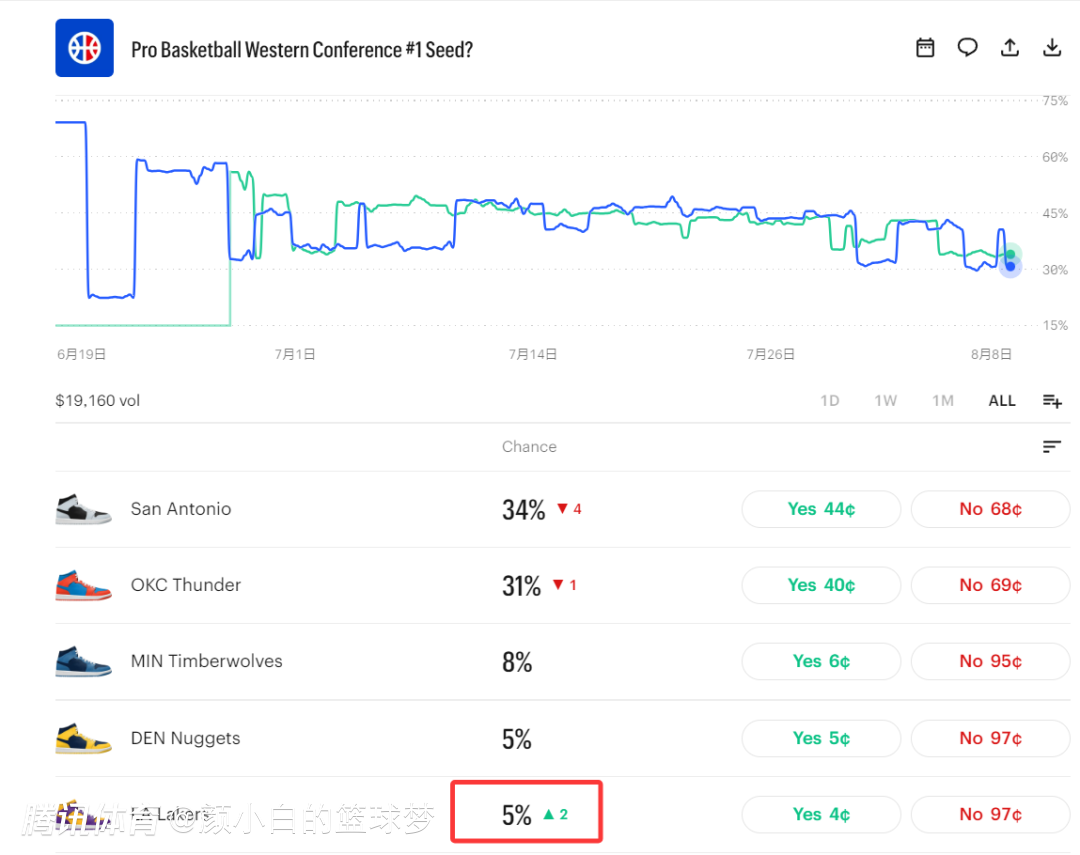
Task: Click the sort icon beside Chance header
Action: tap(1051, 446)
